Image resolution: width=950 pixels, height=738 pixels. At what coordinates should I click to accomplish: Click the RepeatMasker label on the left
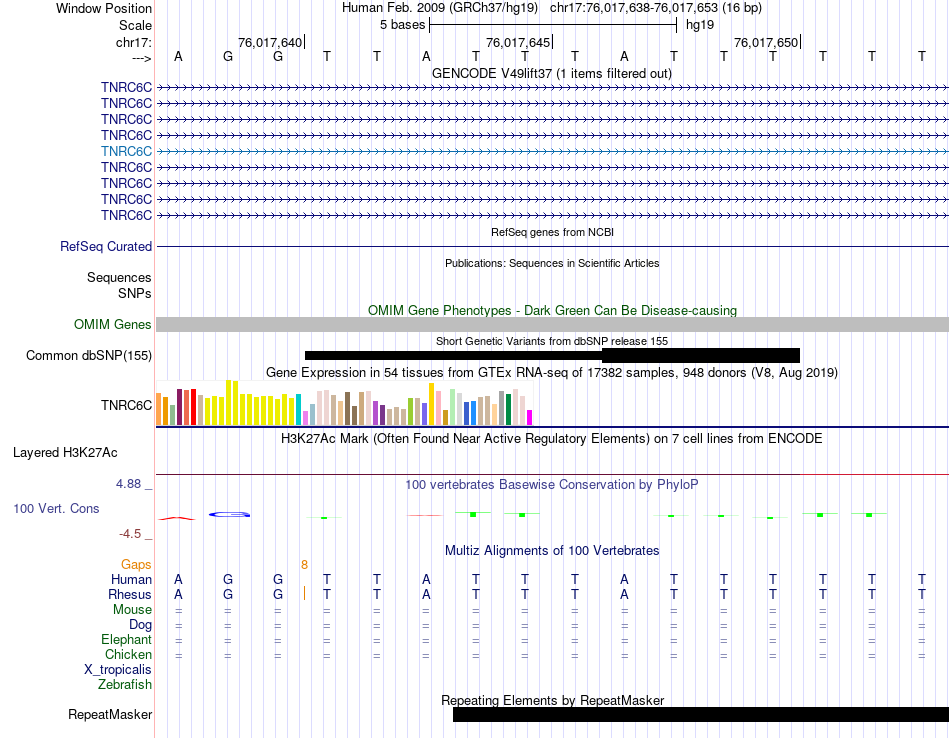tap(110, 714)
